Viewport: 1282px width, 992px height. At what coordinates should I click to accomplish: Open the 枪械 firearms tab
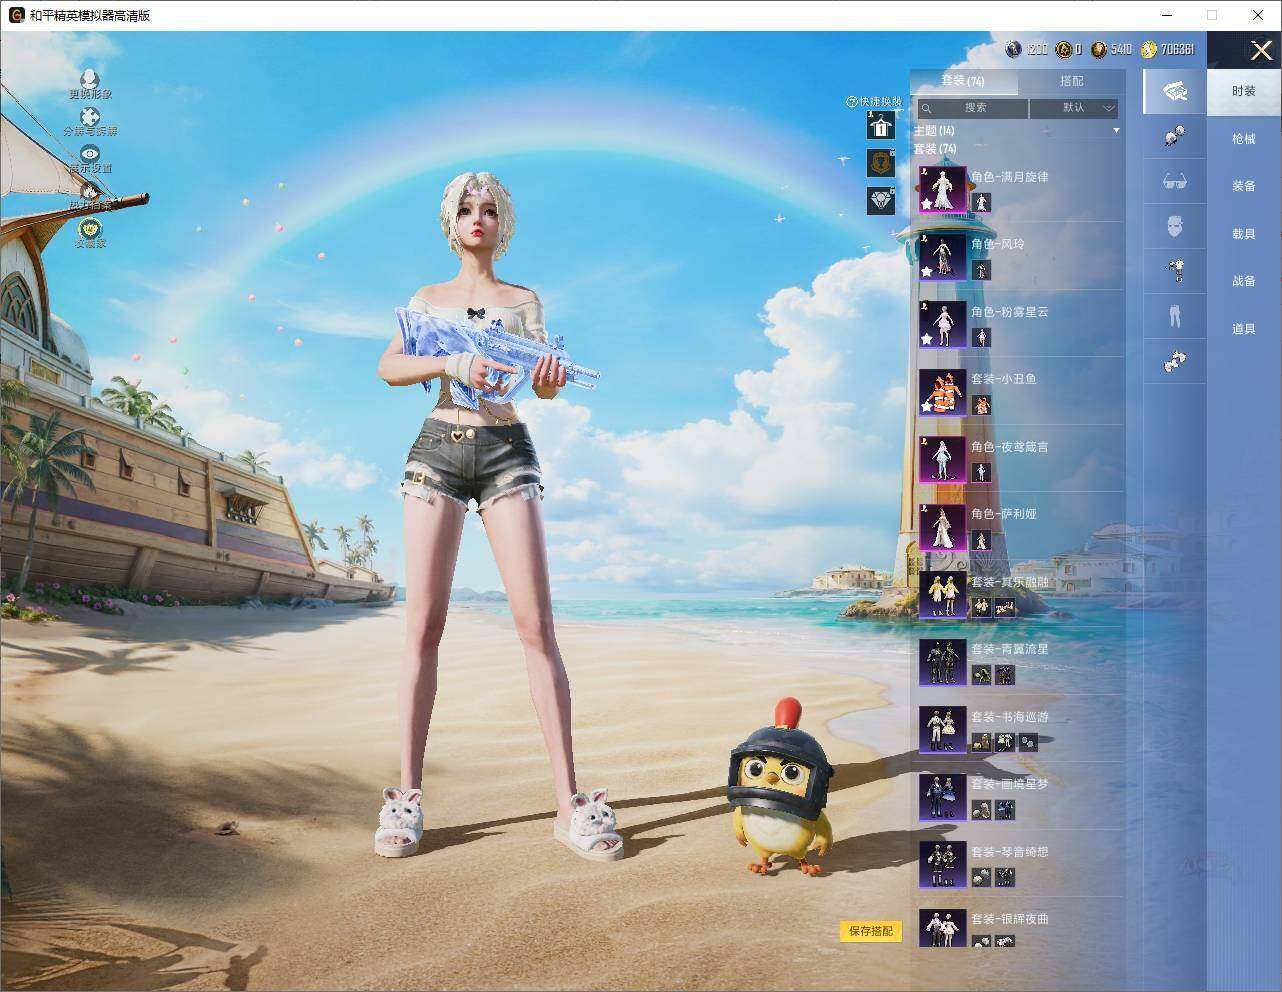click(1243, 139)
